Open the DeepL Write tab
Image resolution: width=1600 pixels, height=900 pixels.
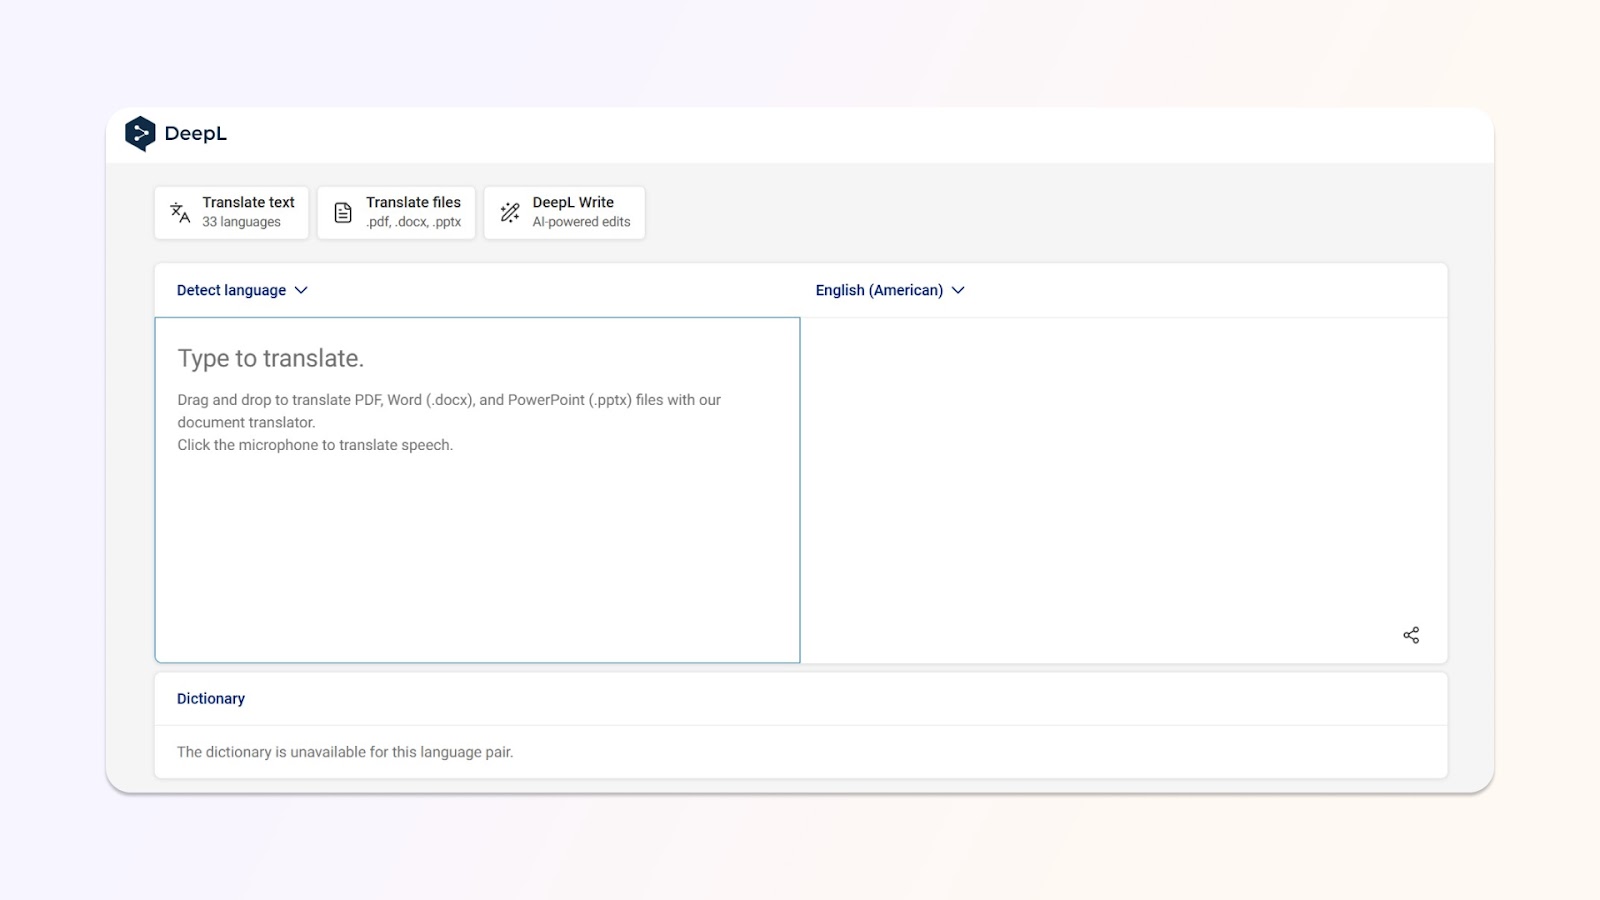click(x=564, y=212)
